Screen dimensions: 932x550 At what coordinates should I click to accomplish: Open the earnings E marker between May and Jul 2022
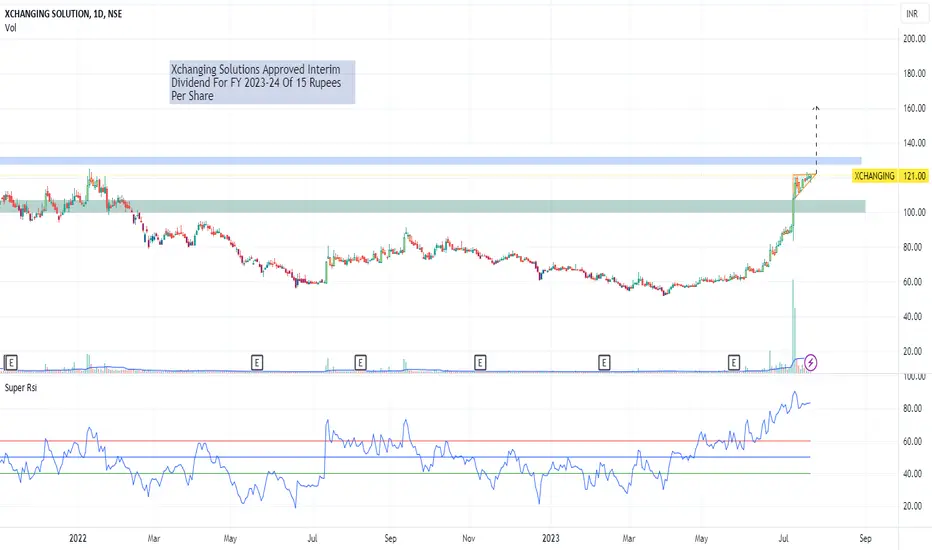pyautogui.click(x=257, y=362)
